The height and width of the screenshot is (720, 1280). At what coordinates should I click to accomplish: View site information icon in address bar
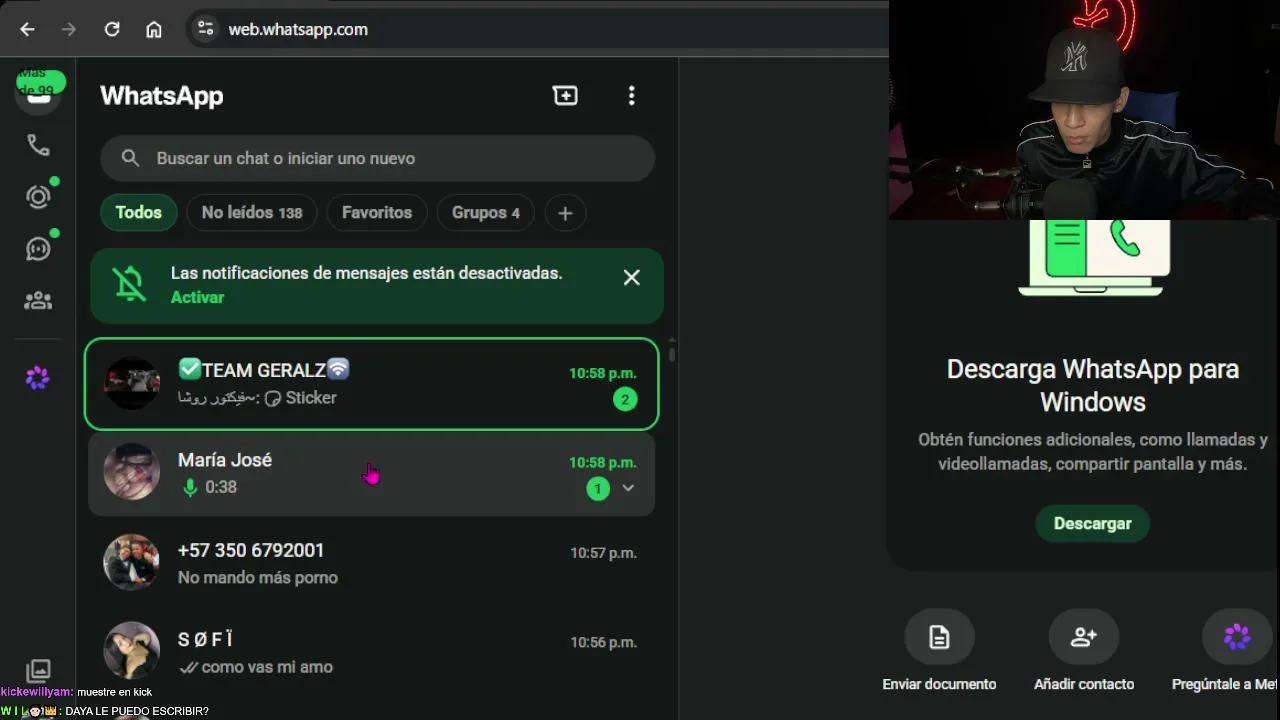[x=206, y=29]
